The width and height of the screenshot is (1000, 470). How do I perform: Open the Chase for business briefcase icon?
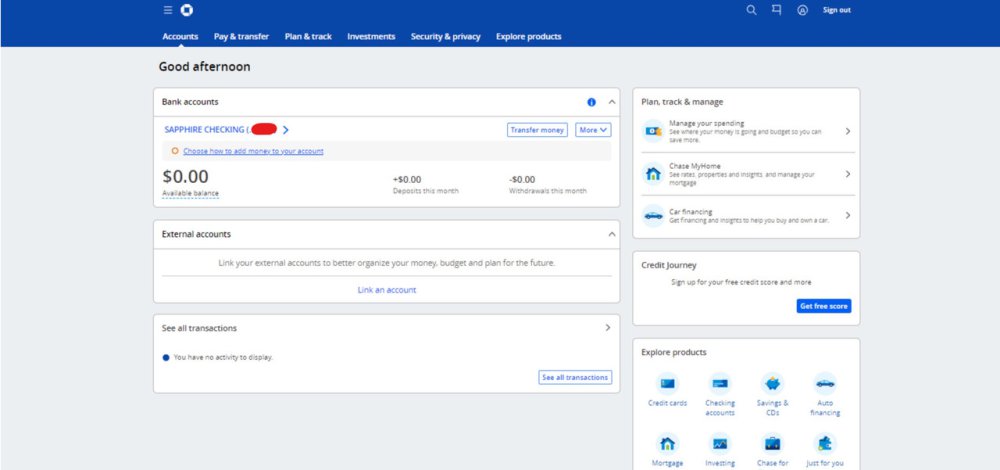tap(772, 443)
